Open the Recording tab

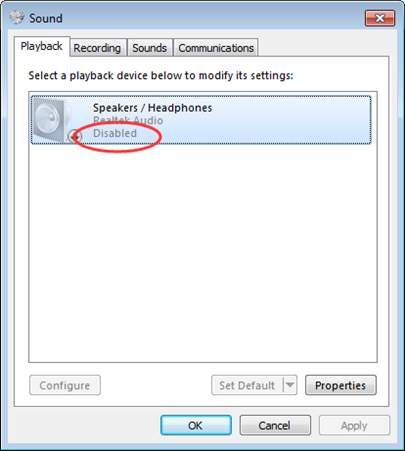pos(97,48)
